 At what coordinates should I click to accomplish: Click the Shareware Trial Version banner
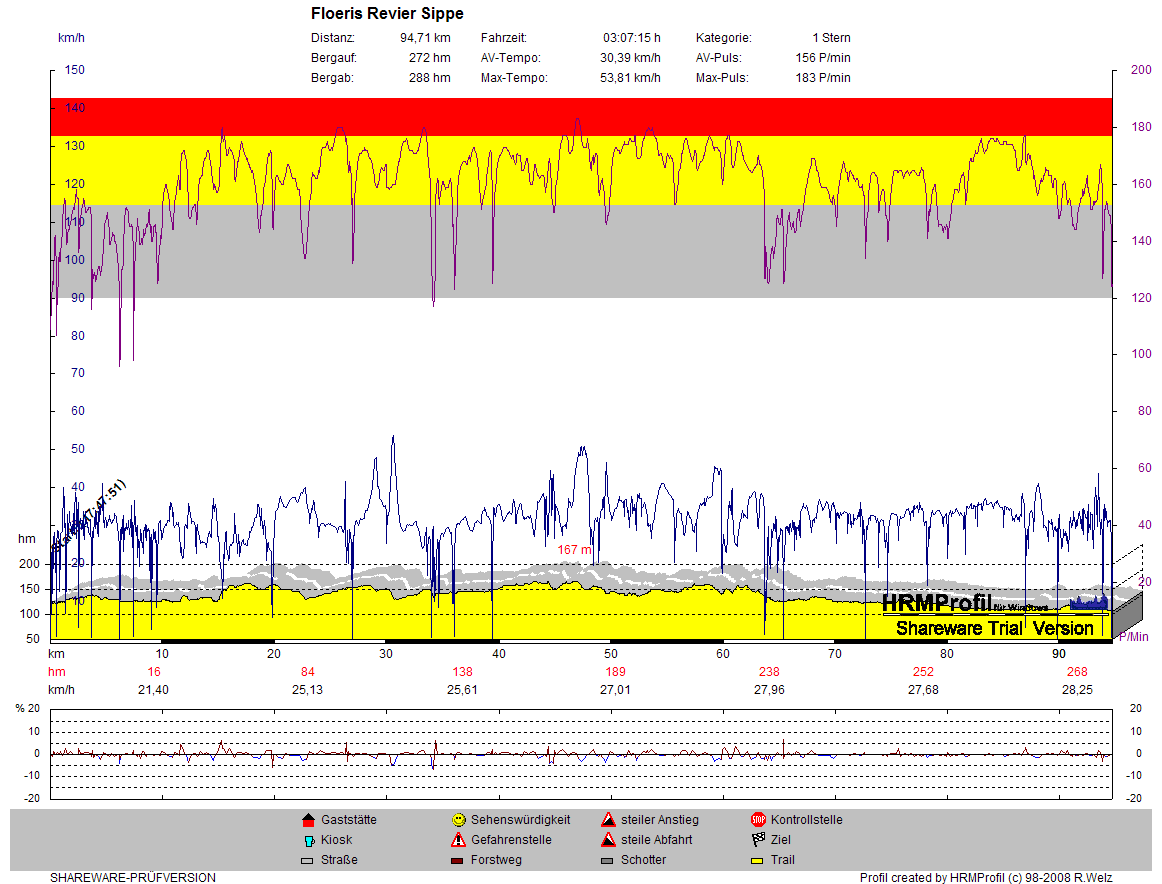(994, 628)
